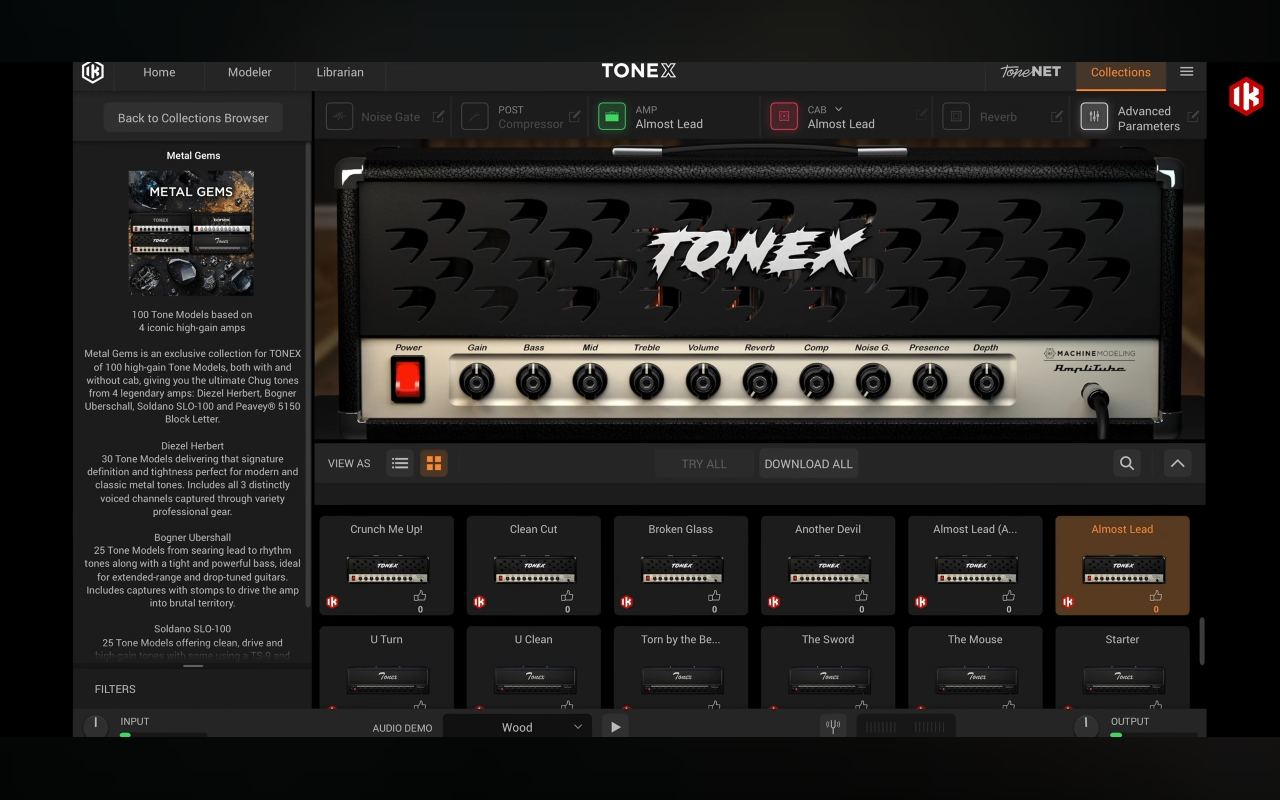The height and width of the screenshot is (800, 1280).
Task: Select the Almost Lead (A... tone model
Action: click(x=975, y=565)
